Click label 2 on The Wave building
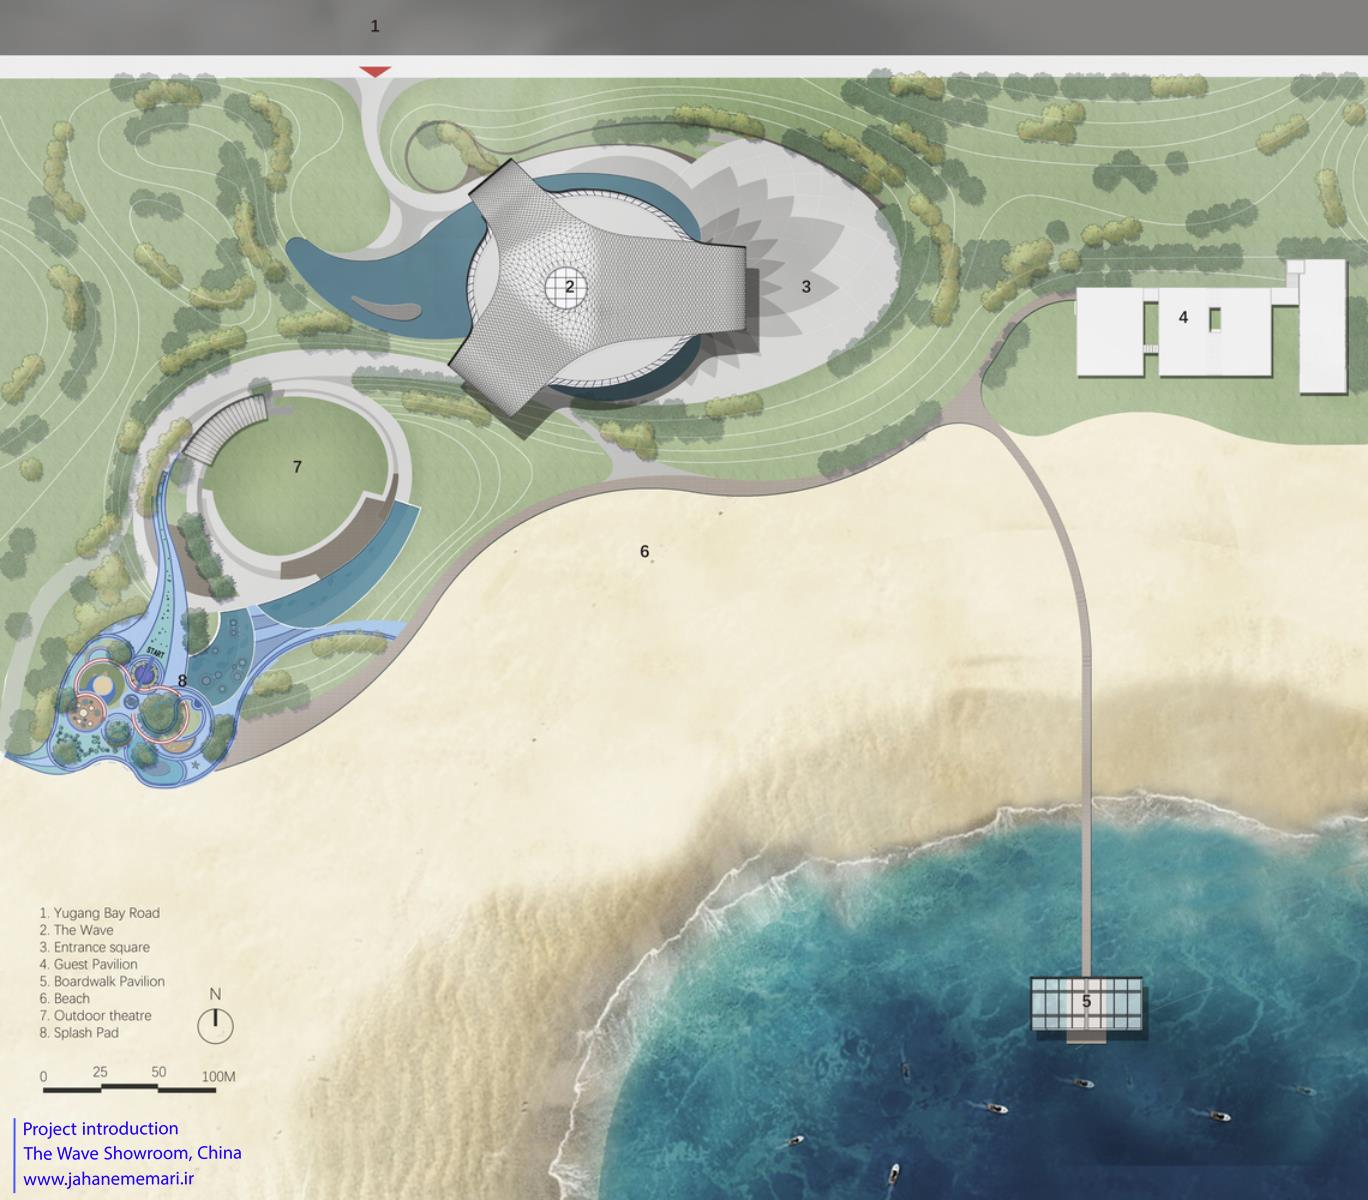Screen dimensions: 1368x1200 point(570,286)
